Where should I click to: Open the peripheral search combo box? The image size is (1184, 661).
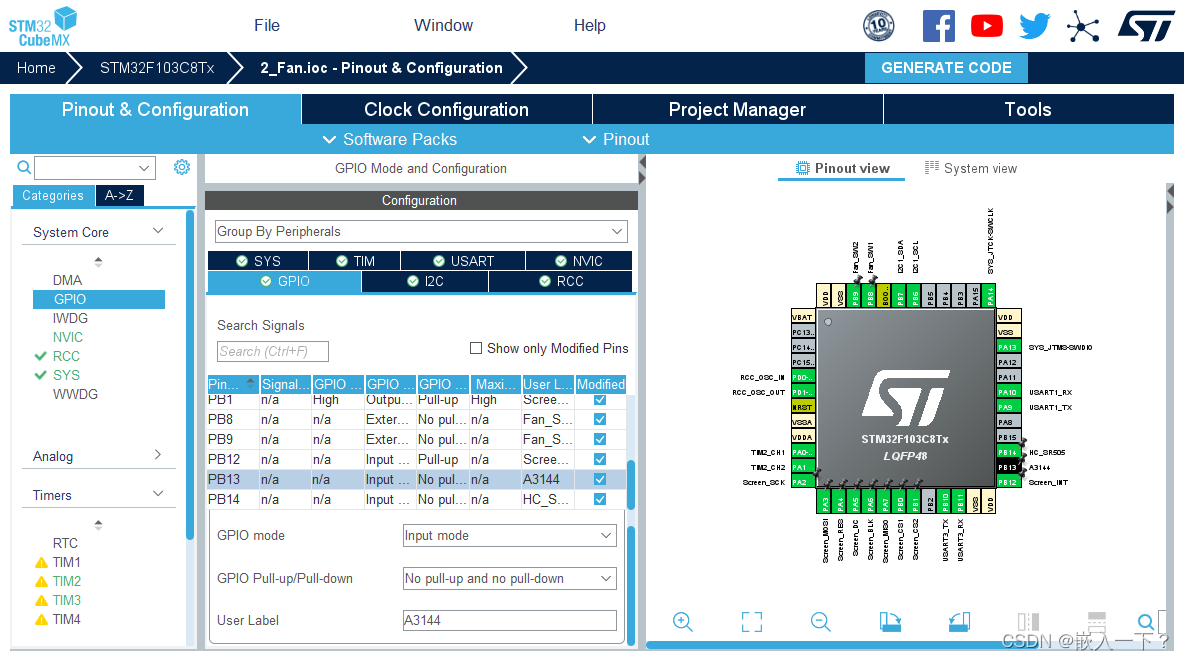95,168
